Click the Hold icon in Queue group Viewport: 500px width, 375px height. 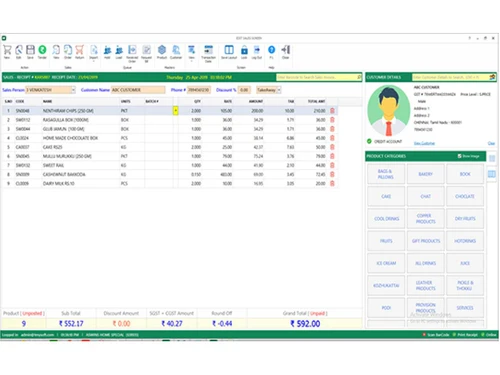(x=107, y=51)
